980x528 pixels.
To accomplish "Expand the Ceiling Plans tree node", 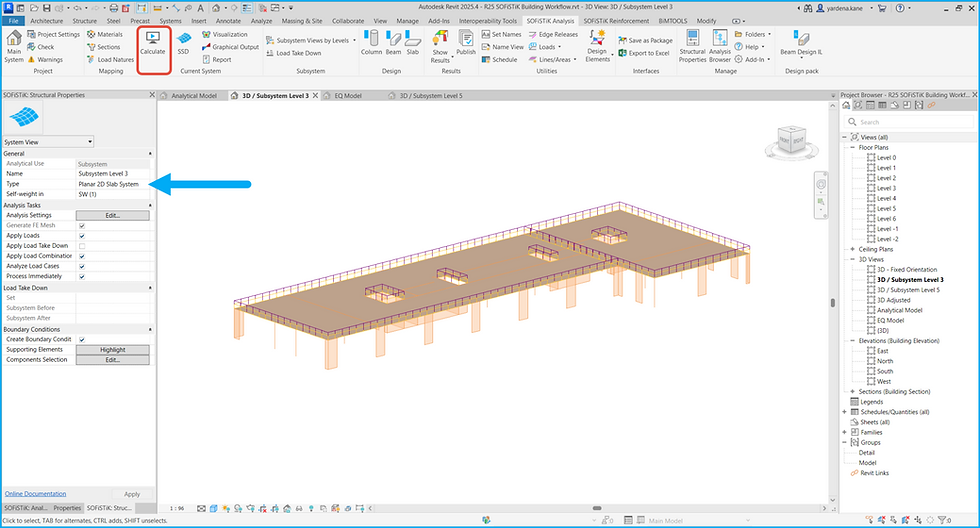I will point(852,249).
